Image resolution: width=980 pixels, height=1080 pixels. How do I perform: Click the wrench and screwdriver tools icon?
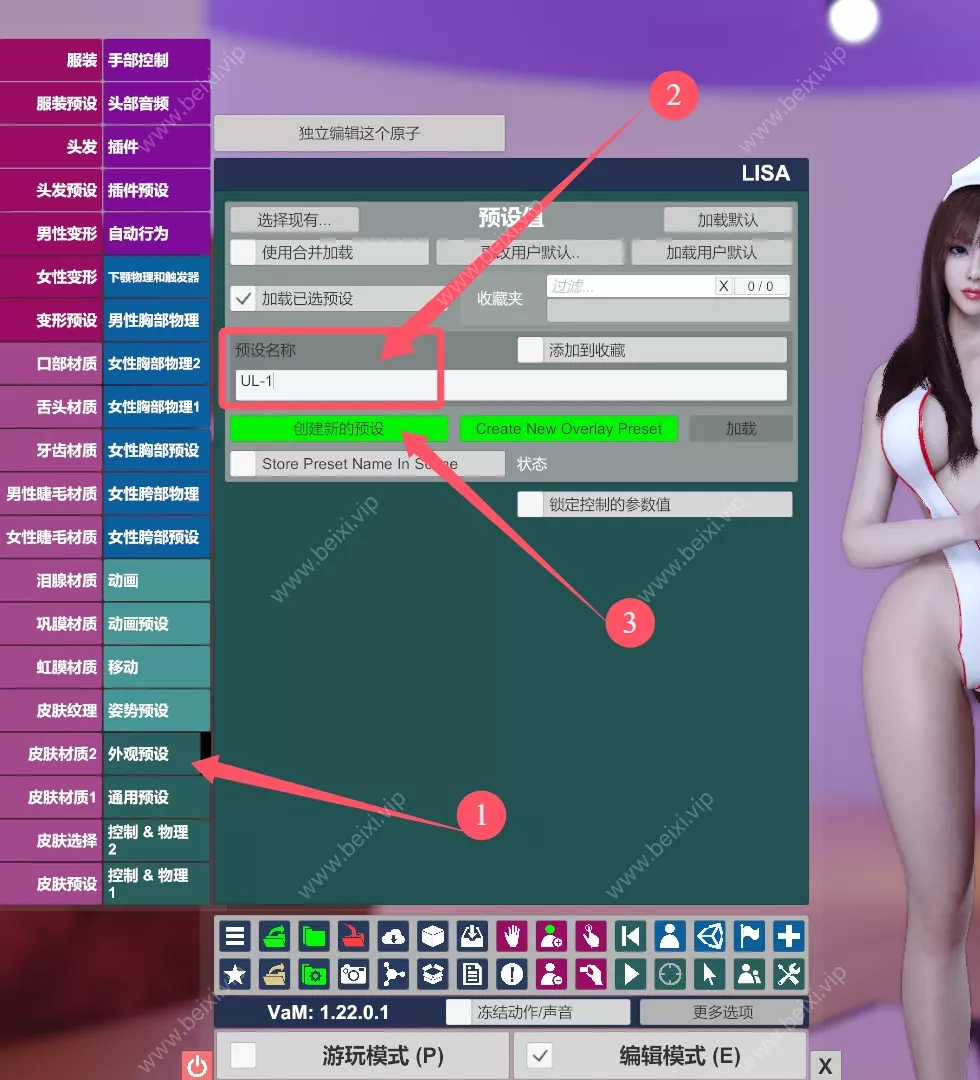pos(789,973)
